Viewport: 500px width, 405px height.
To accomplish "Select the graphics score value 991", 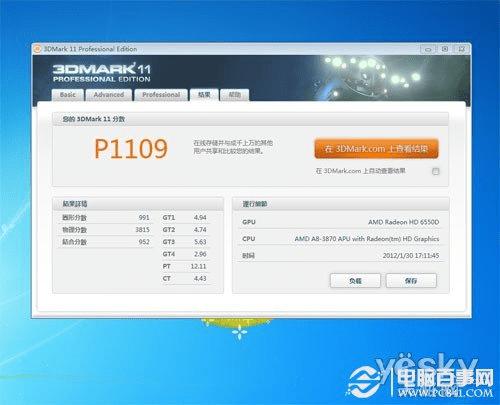I will [144, 217].
